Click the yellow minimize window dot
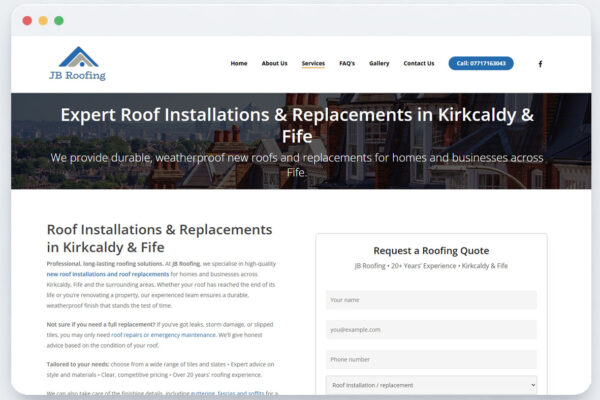 (43, 20)
